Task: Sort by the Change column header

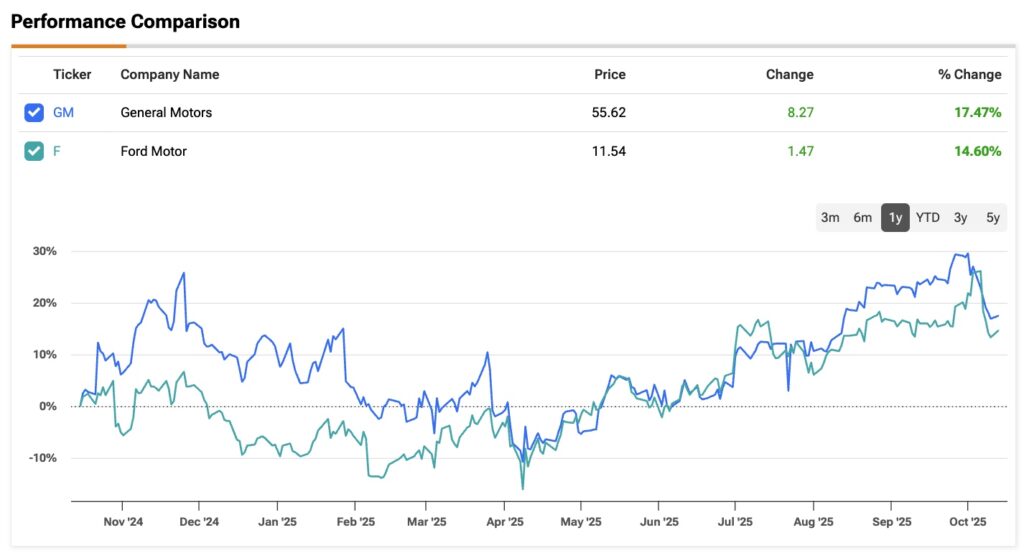Action: [789, 74]
